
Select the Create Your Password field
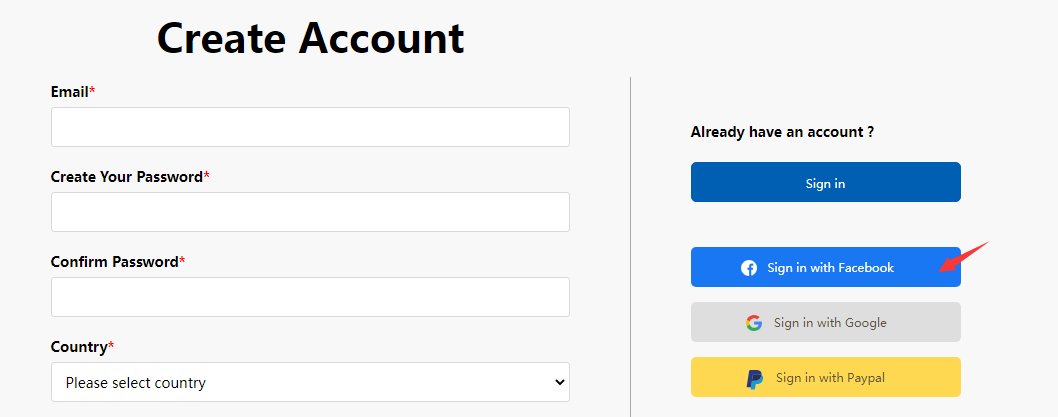[x=310, y=212]
